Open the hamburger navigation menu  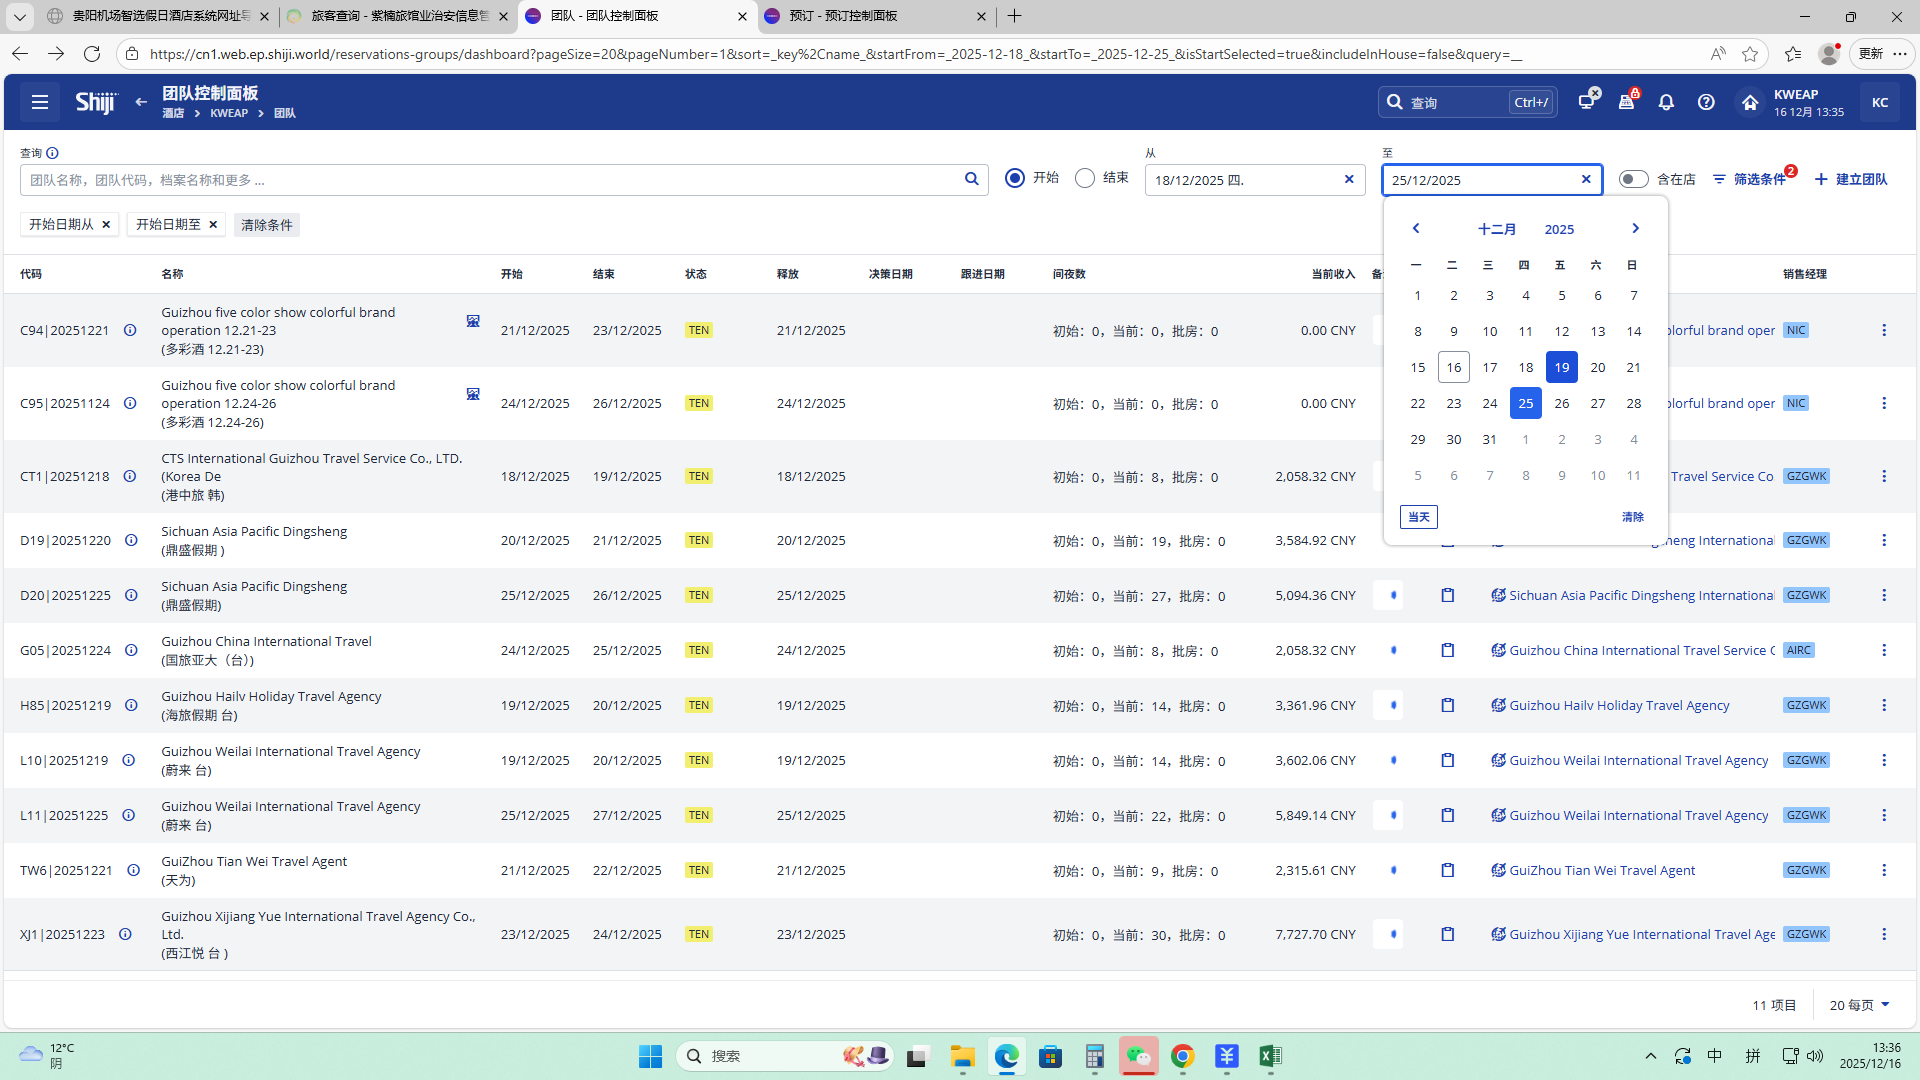[40, 102]
